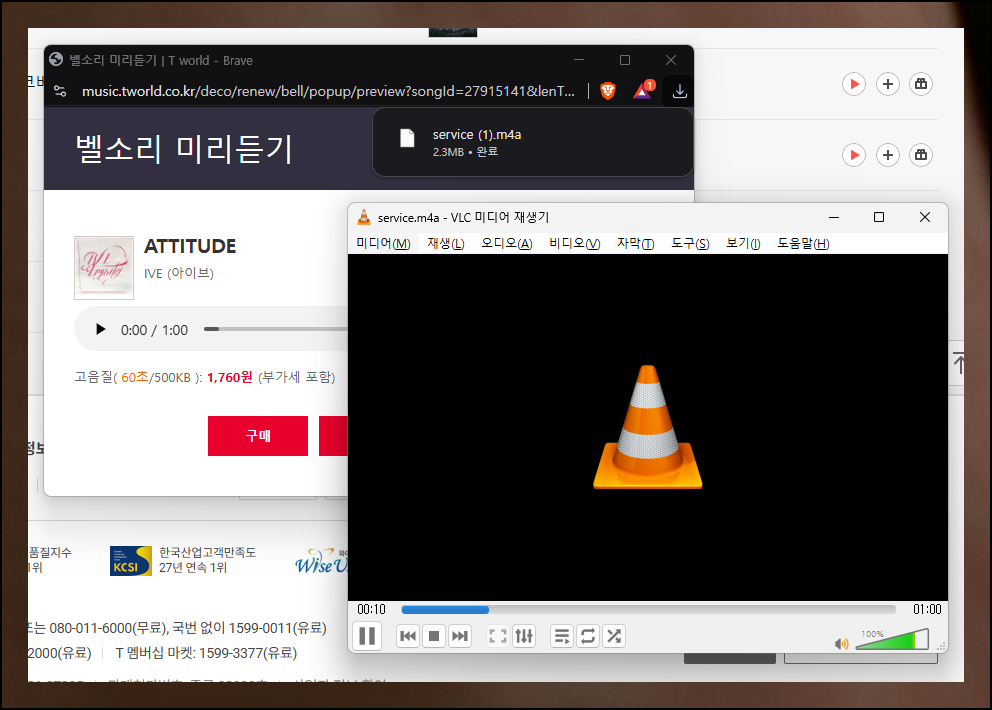Seek on the VLC progress bar
The height and width of the screenshot is (710, 992).
point(648,609)
